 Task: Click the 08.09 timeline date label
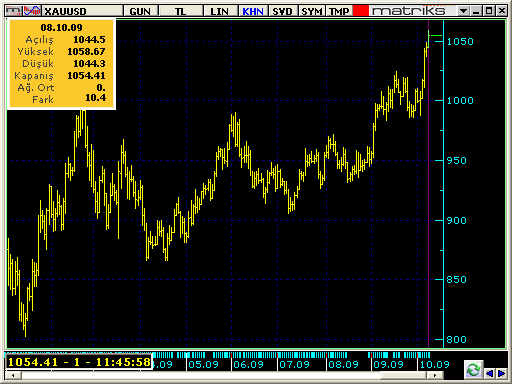[x=343, y=364]
